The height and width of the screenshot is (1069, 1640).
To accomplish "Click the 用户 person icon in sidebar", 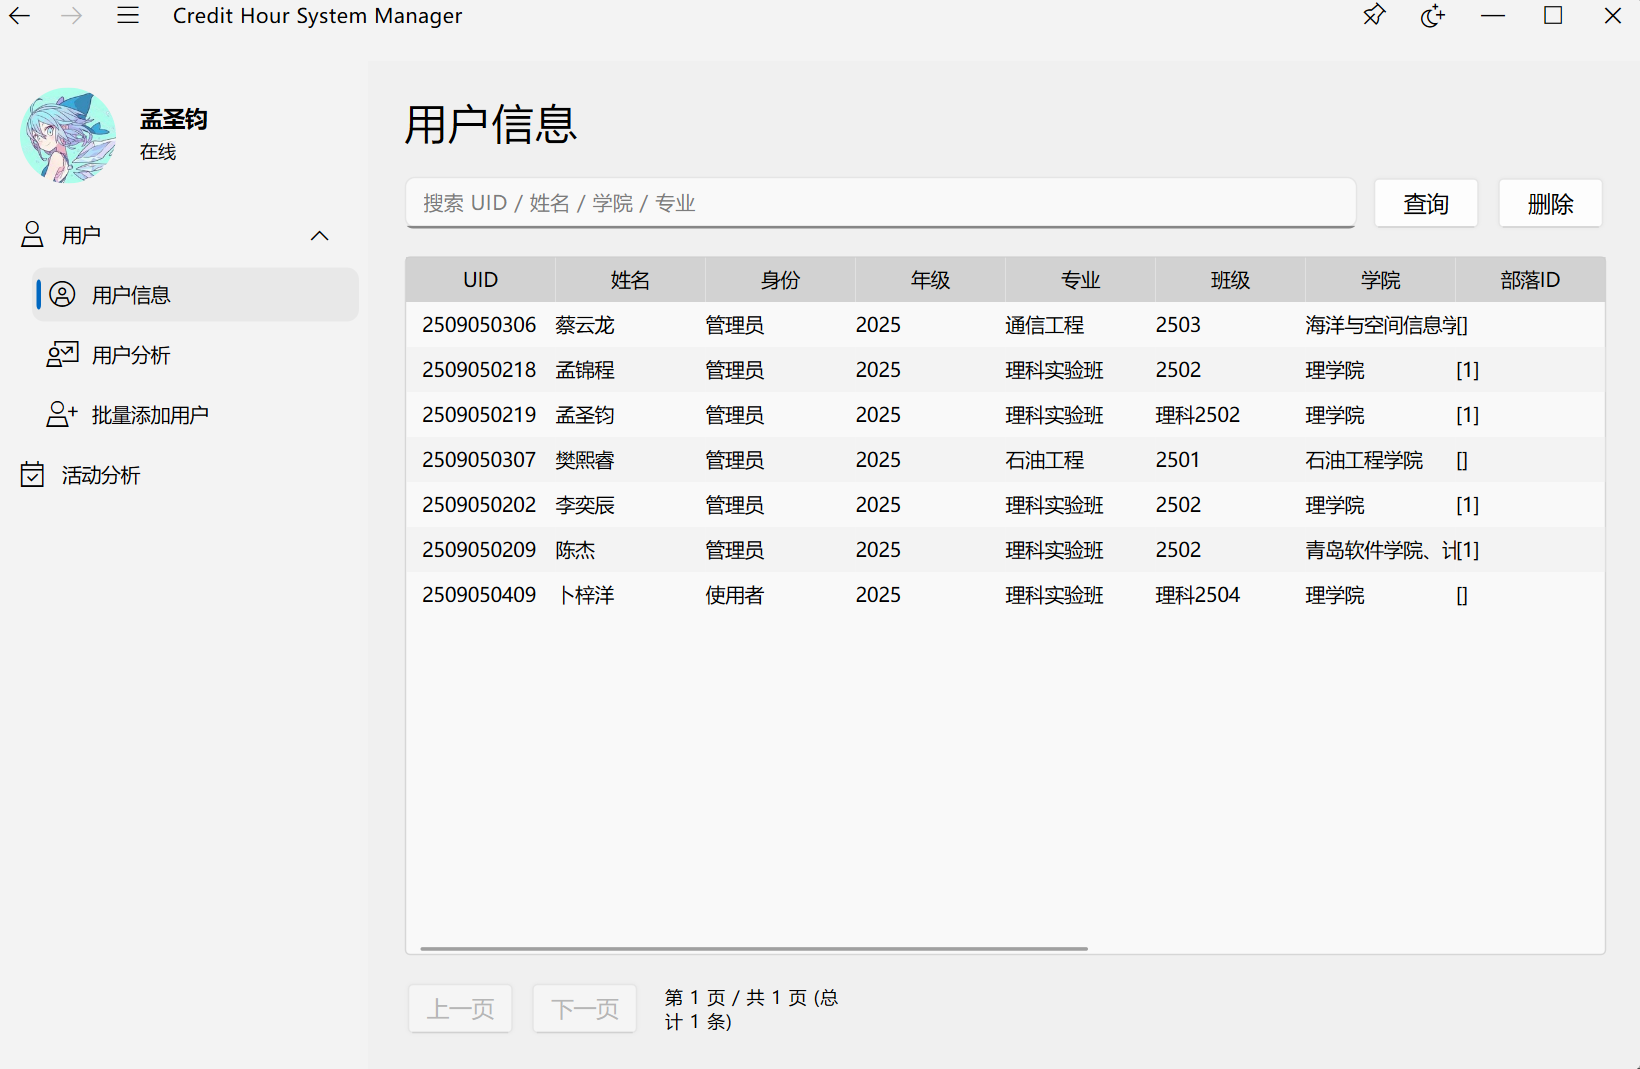I will click(x=33, y=235).
